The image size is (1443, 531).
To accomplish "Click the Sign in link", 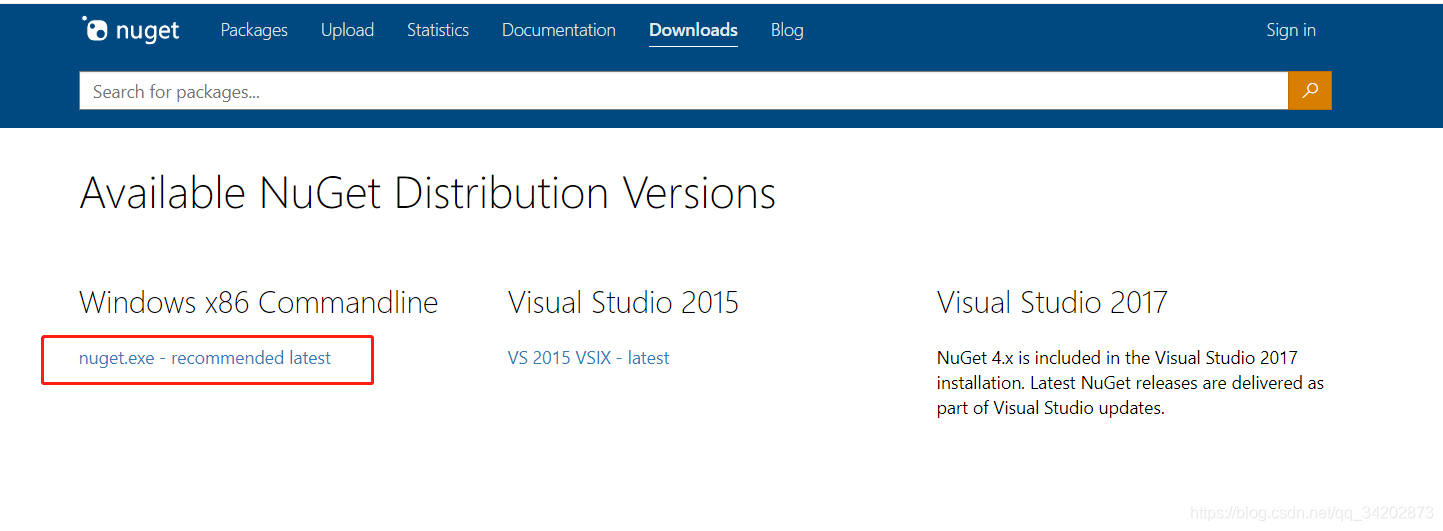I will [x=1291, y=30].
